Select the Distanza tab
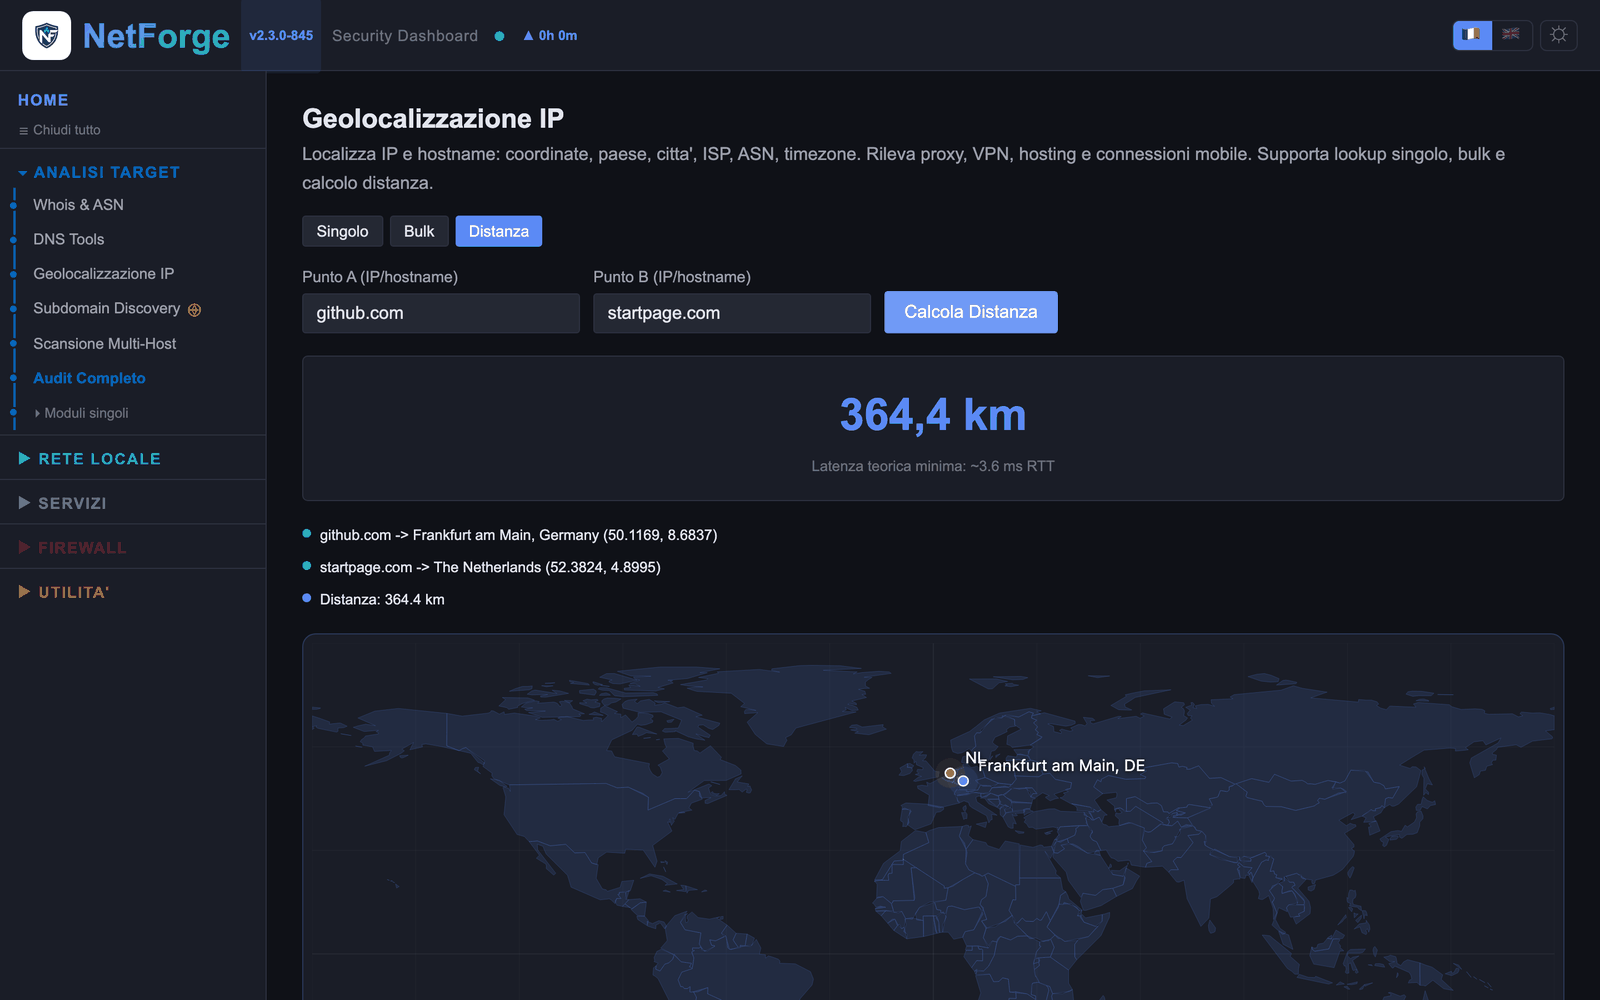Image resolution: width=1600 pixels, height=1000 pixels. [x=499, y=231]
